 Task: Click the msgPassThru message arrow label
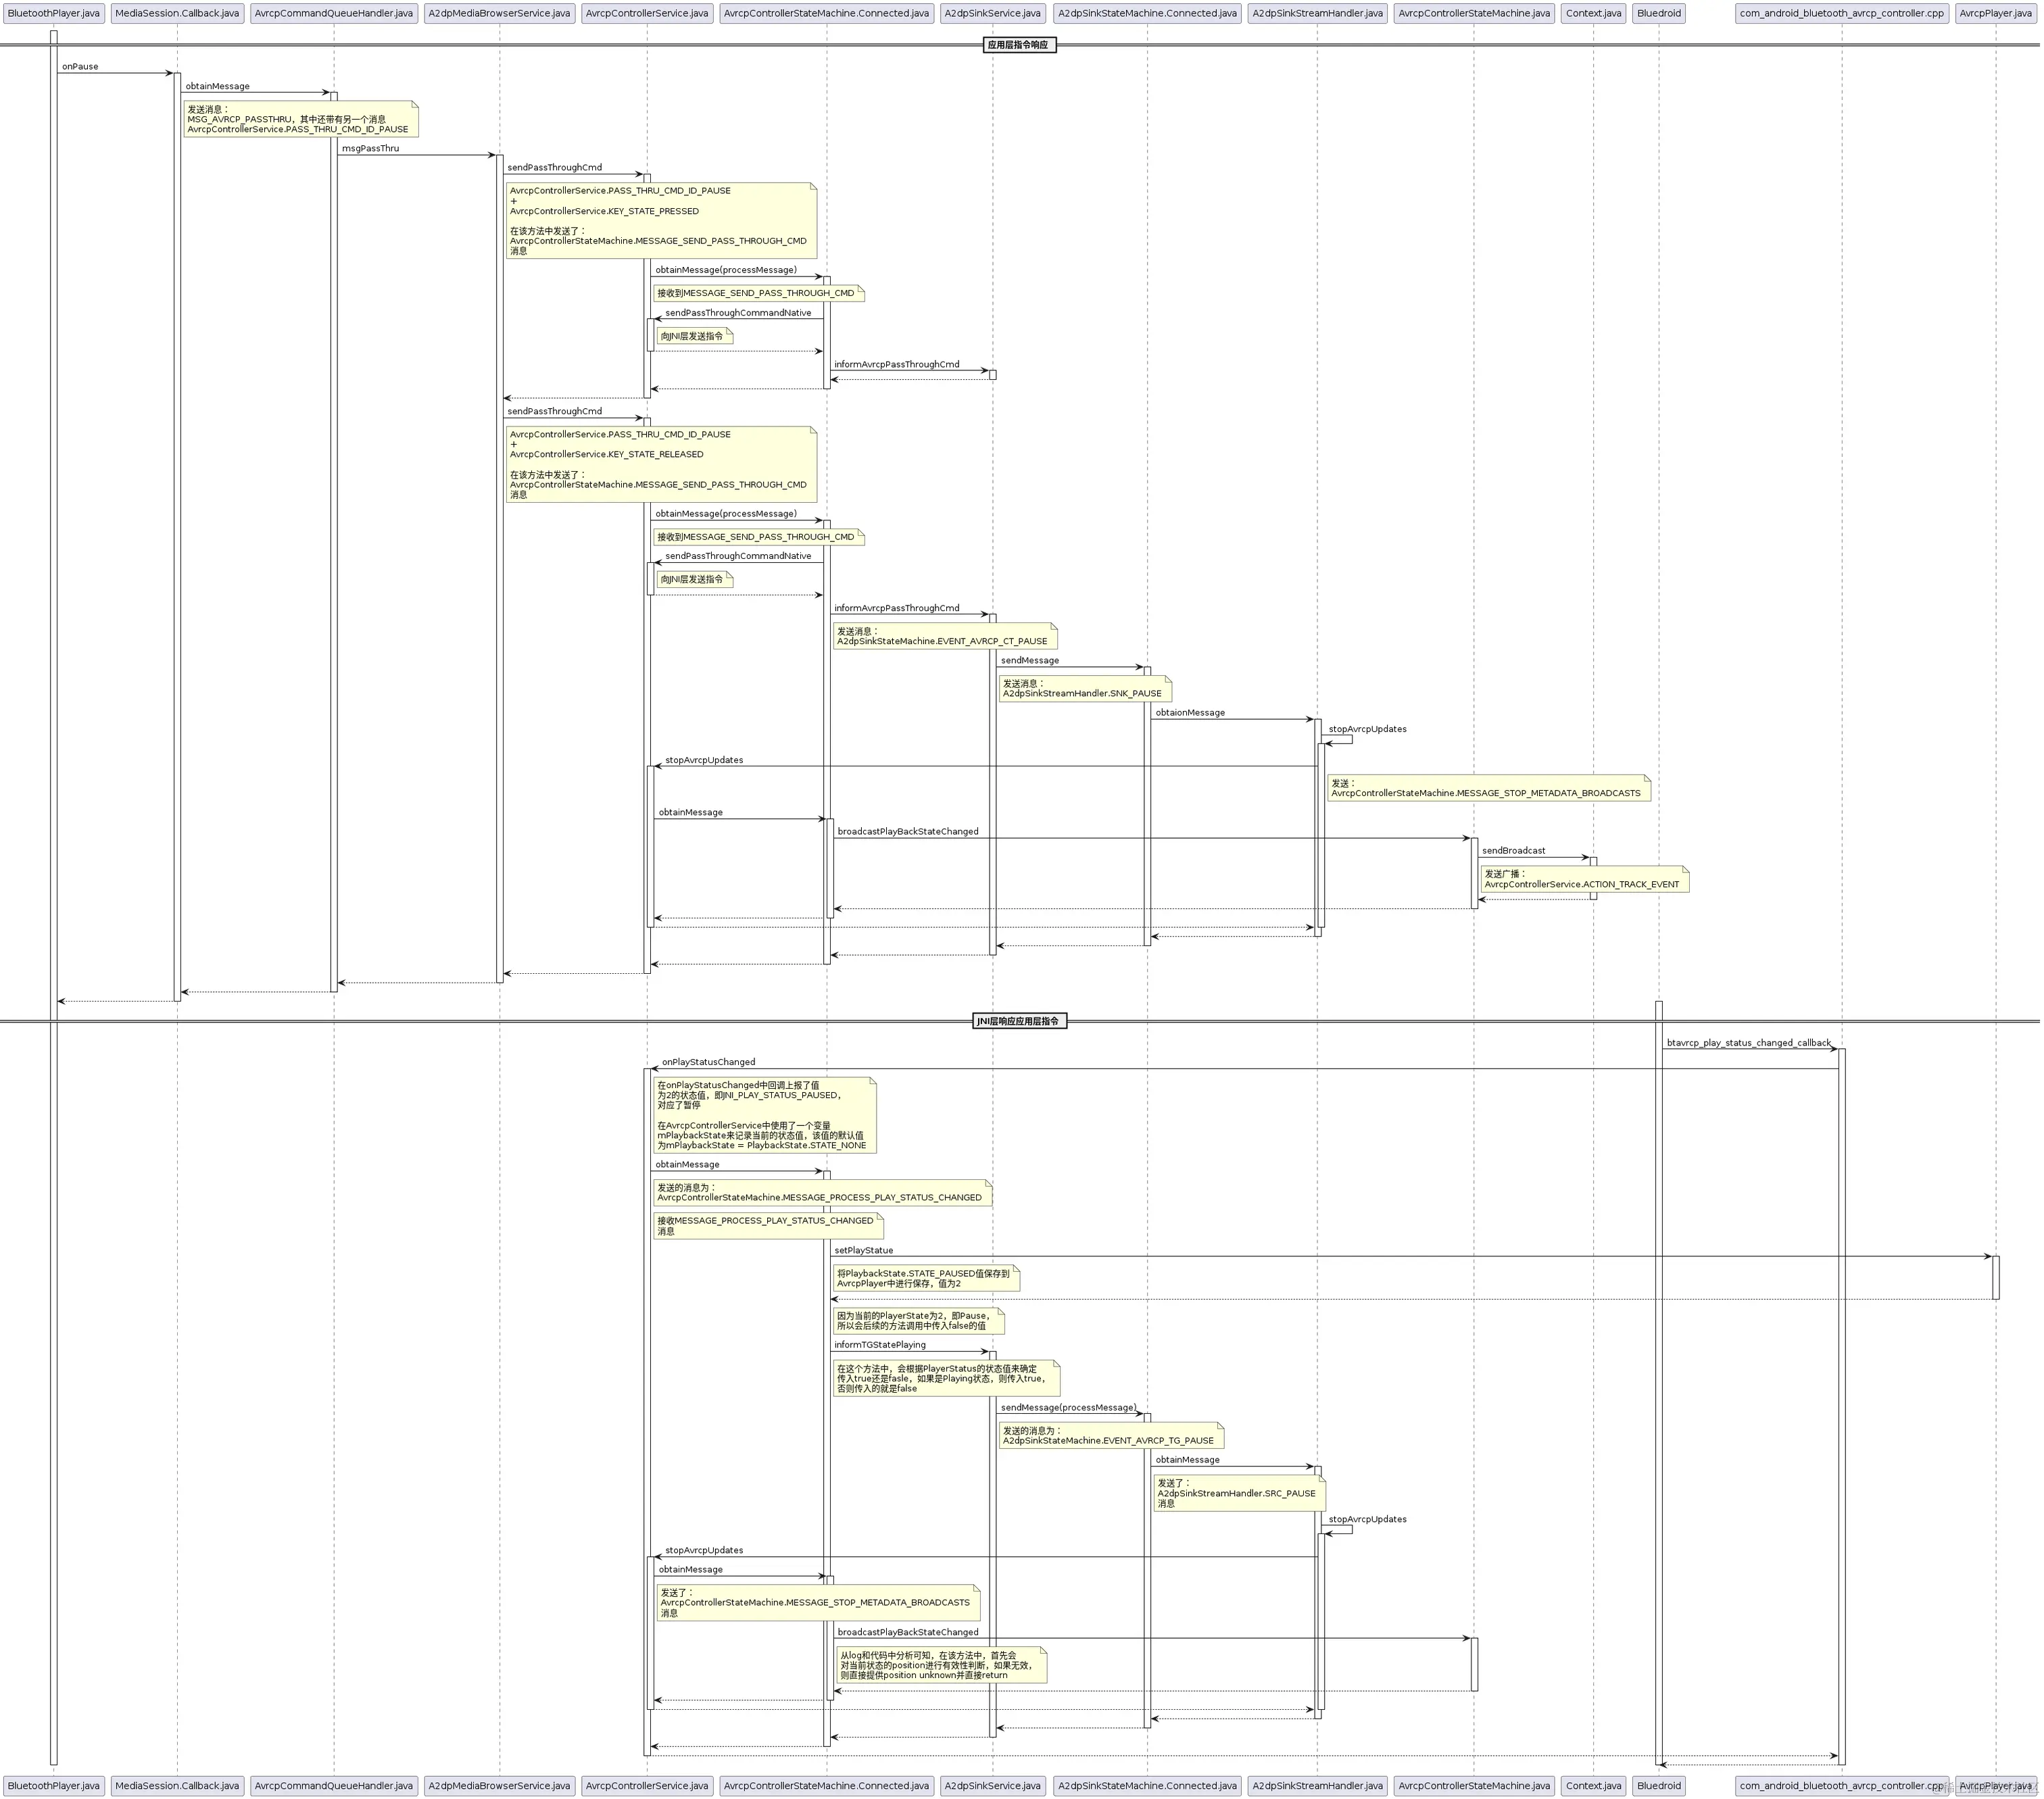click(x=370, y=148)
